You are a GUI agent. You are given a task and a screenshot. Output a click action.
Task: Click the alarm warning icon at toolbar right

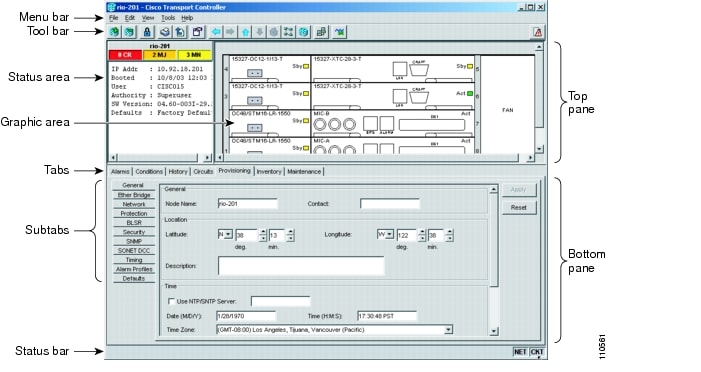coord(538,32)
